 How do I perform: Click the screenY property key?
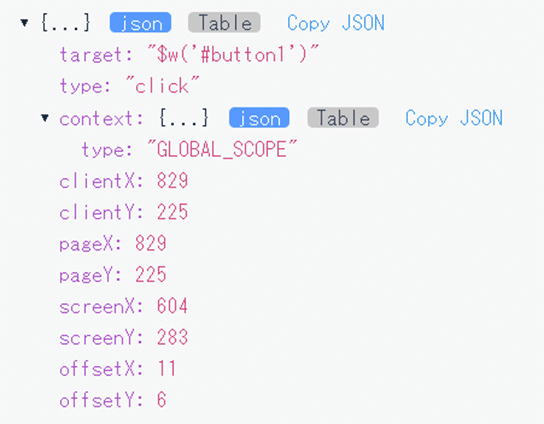101,338
